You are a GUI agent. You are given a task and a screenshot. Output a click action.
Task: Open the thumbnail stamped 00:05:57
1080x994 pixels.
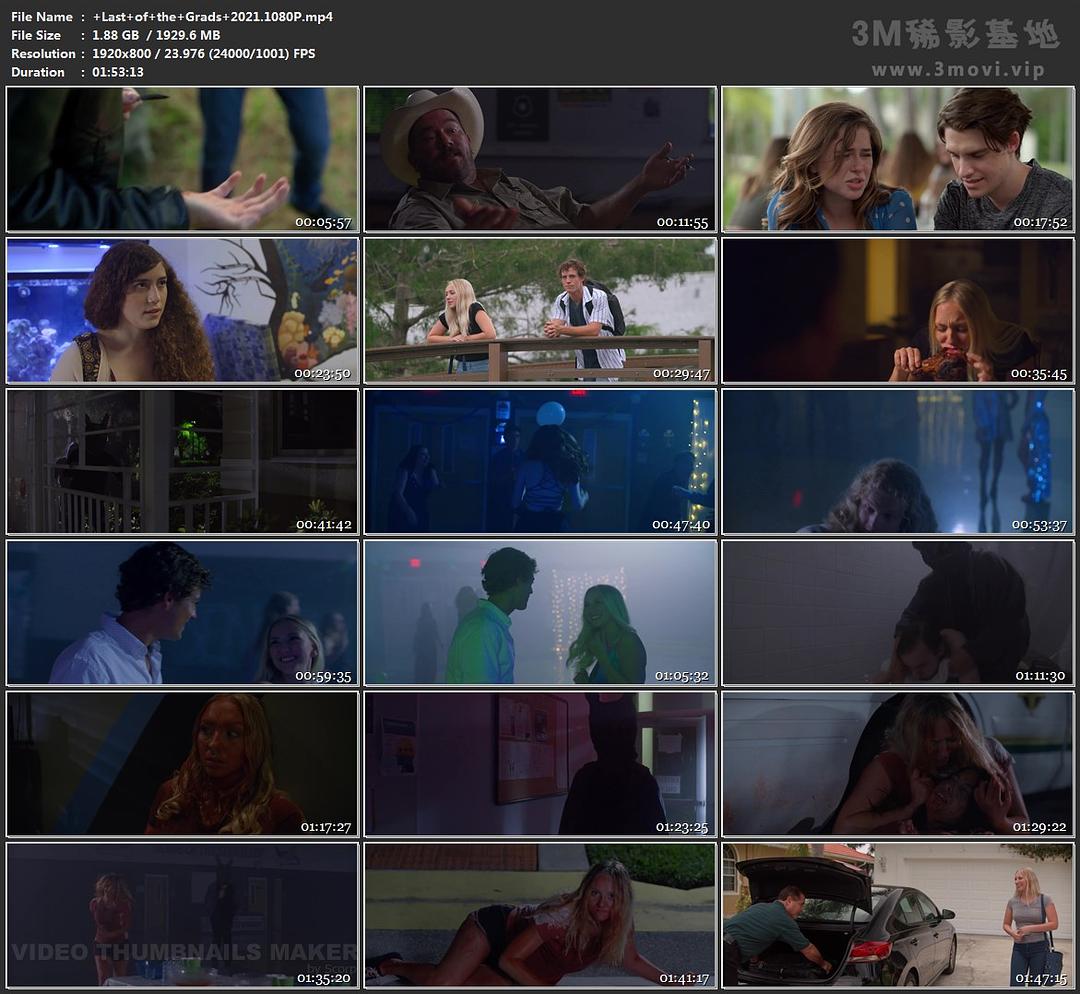click(183, 158)
